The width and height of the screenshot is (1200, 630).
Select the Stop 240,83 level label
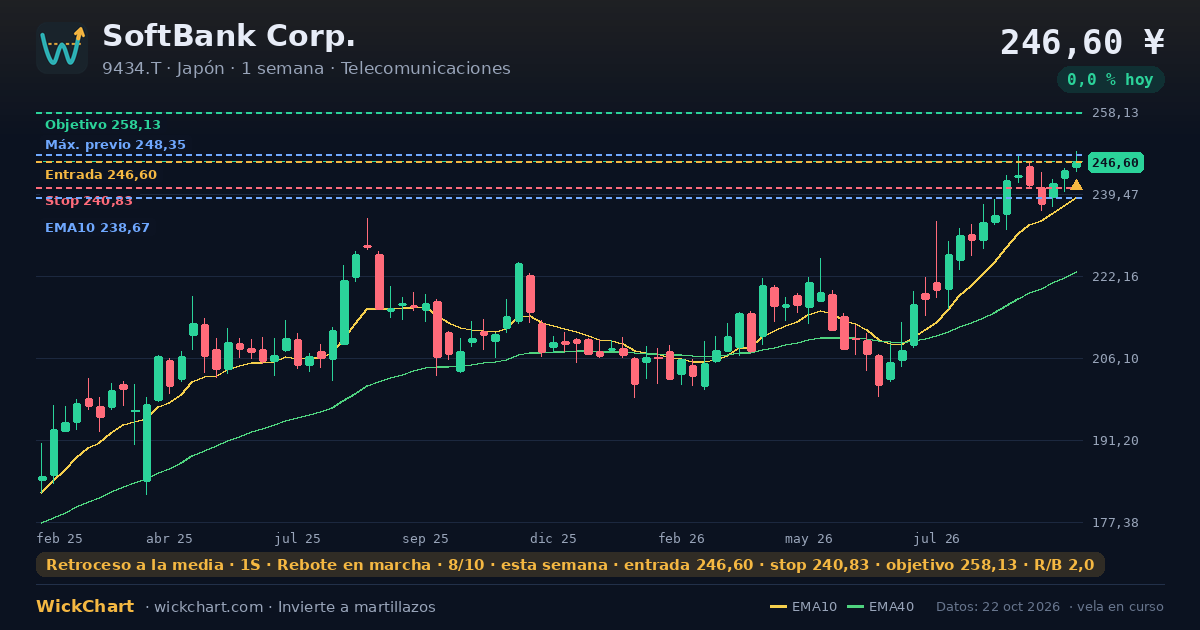89,201
